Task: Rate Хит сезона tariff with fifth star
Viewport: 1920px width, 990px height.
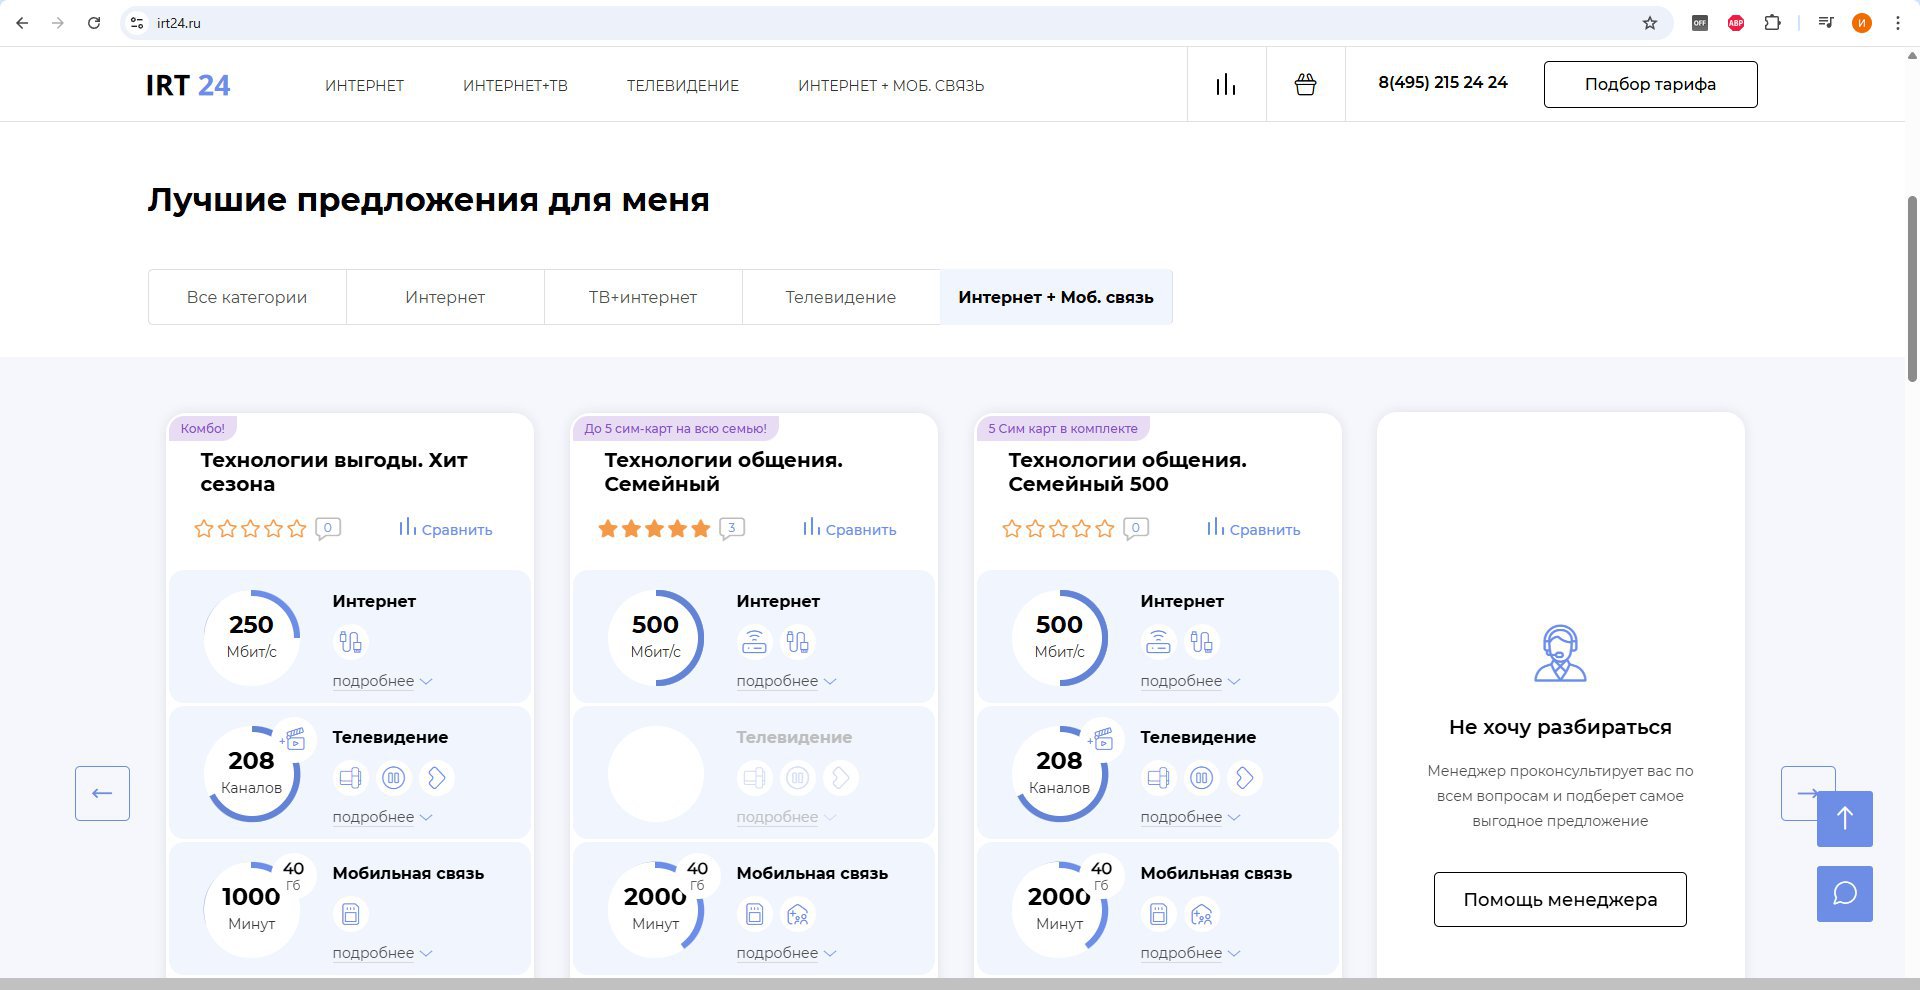Action: (x=297, y=528)
